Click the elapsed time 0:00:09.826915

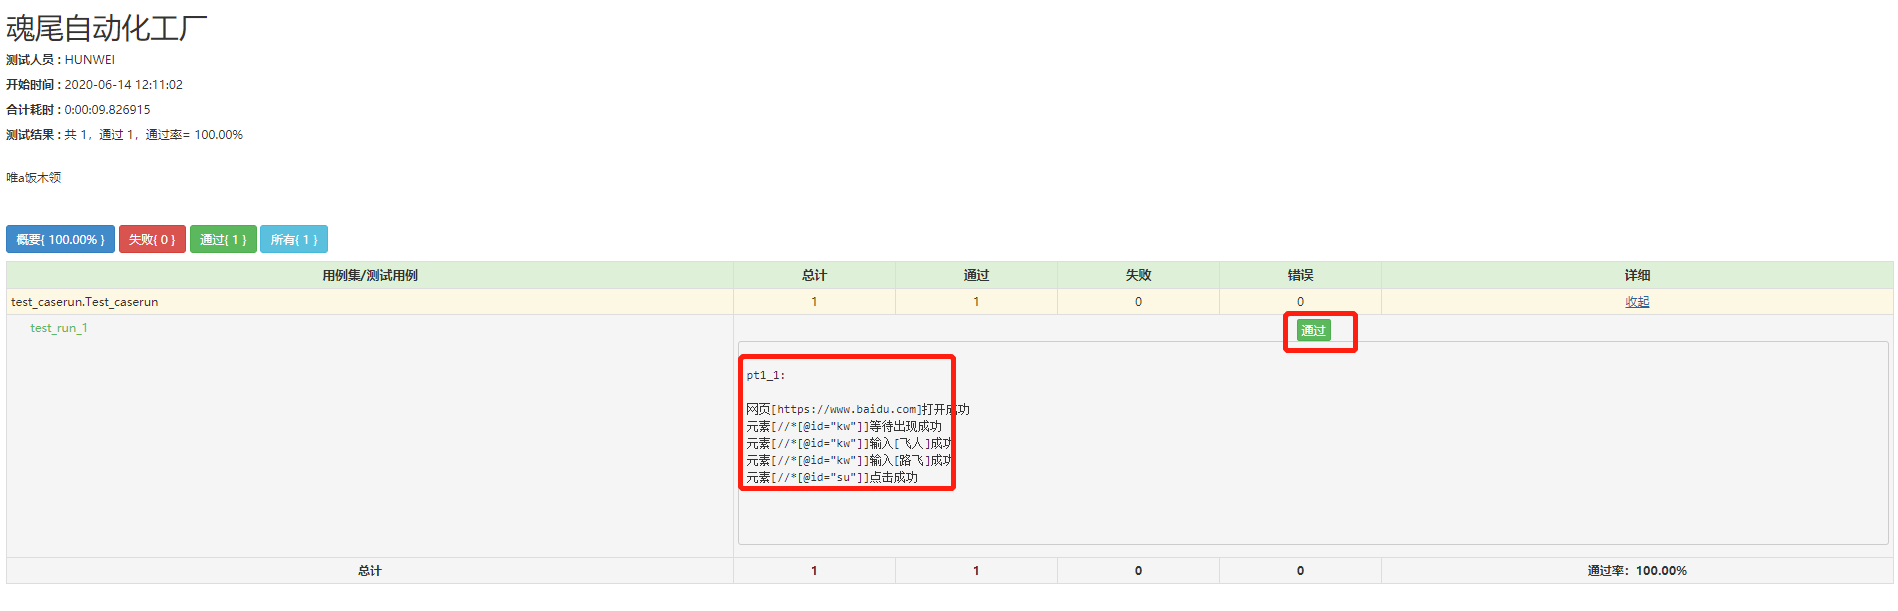pyautogui.click(x=108, y=110)
